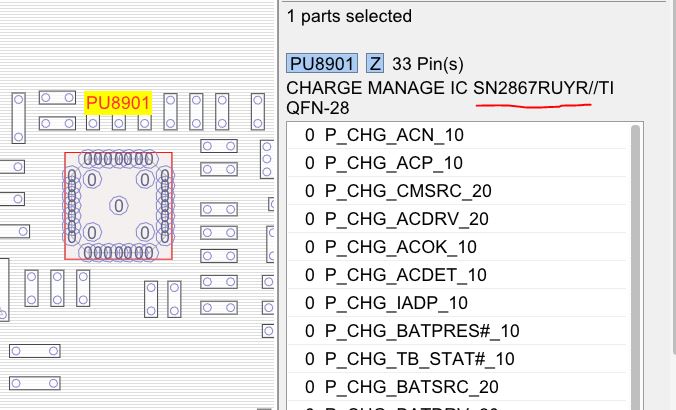Select the P_CHG_CMSRC_20 pin row
The height and width of the screenshot is (410, 676).
(x=457, y=191)
